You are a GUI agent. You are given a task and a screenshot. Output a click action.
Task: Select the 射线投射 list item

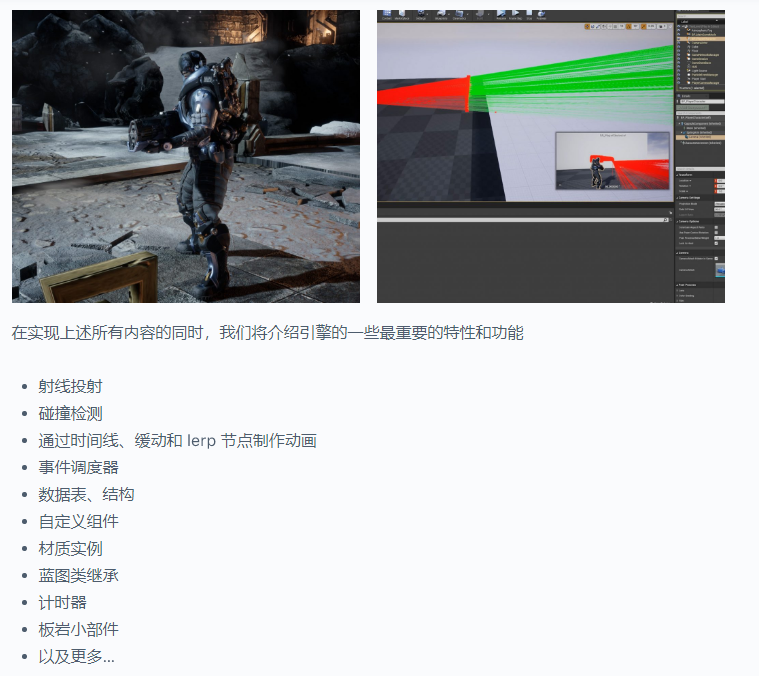click(x=71, y=387)
